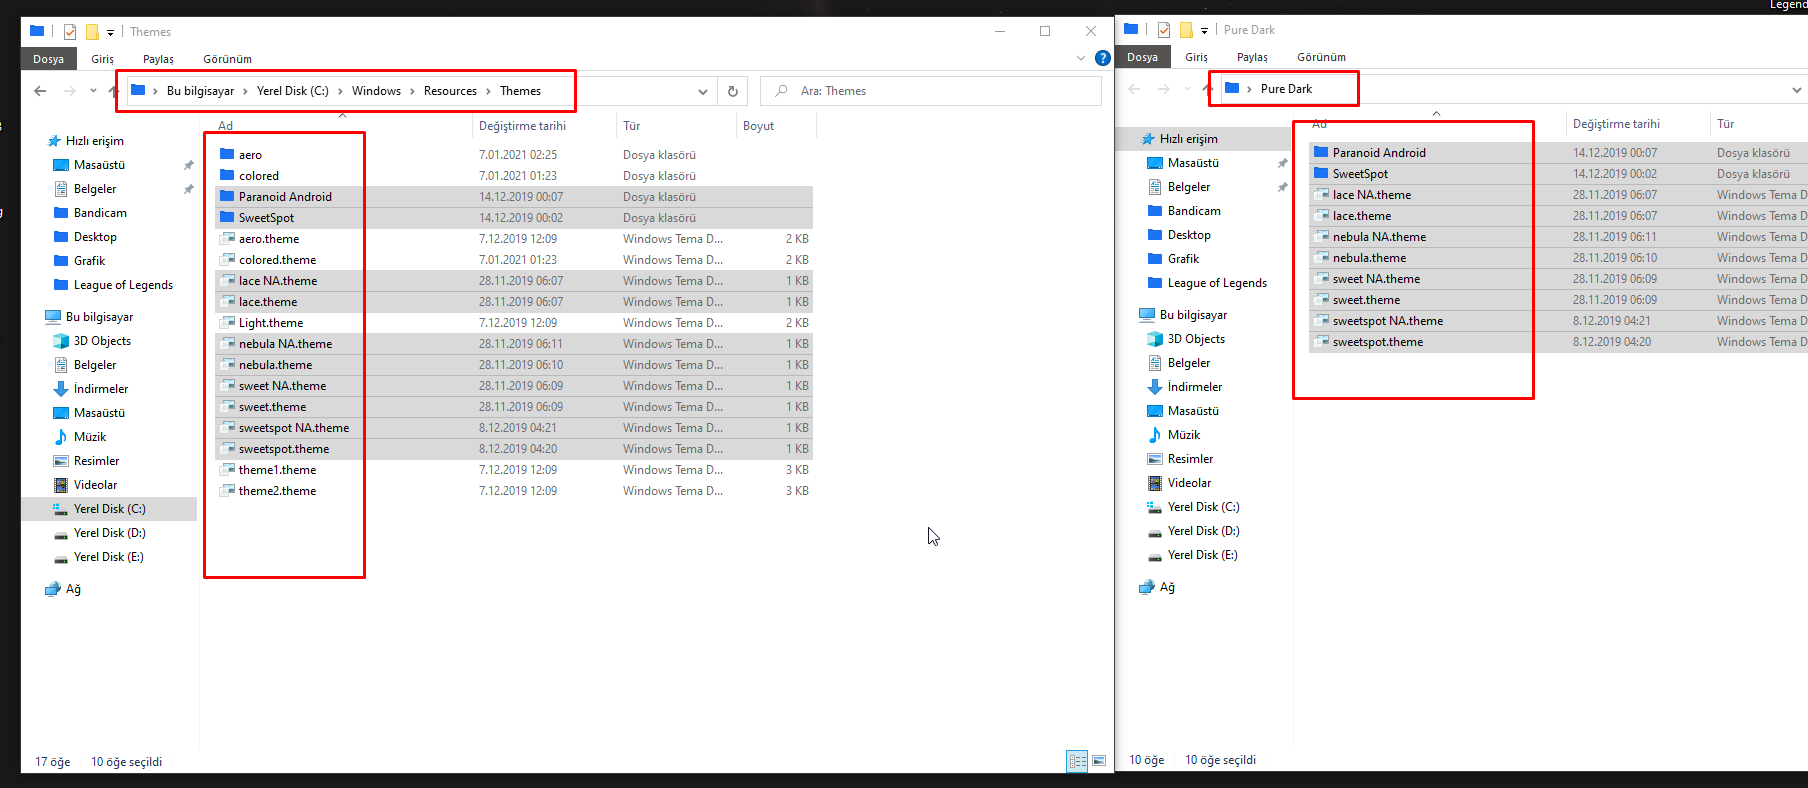Select aero folder icon in Themes window

(227, 154)
